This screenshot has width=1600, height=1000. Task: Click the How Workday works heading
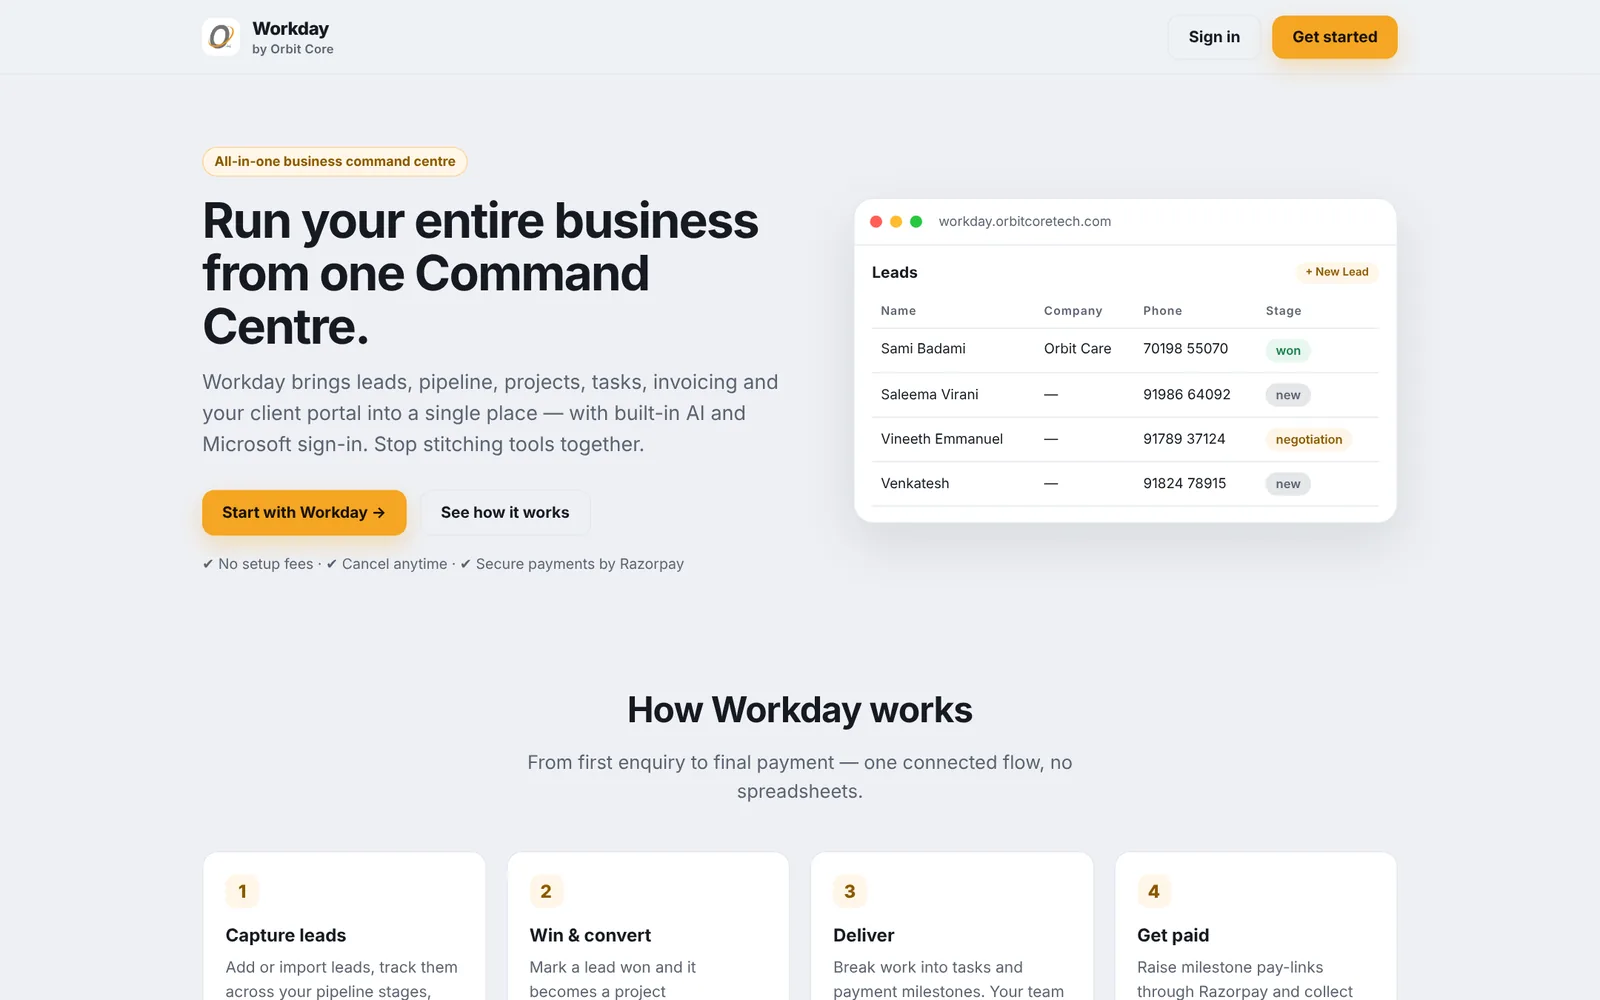coord(800,710)
